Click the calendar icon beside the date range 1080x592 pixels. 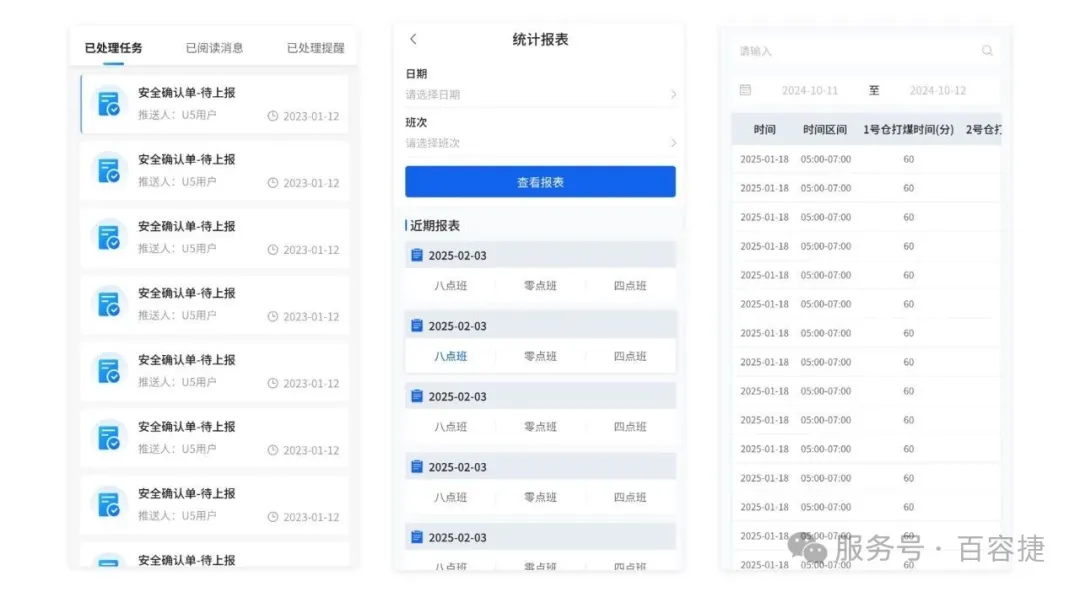(745, 90)
